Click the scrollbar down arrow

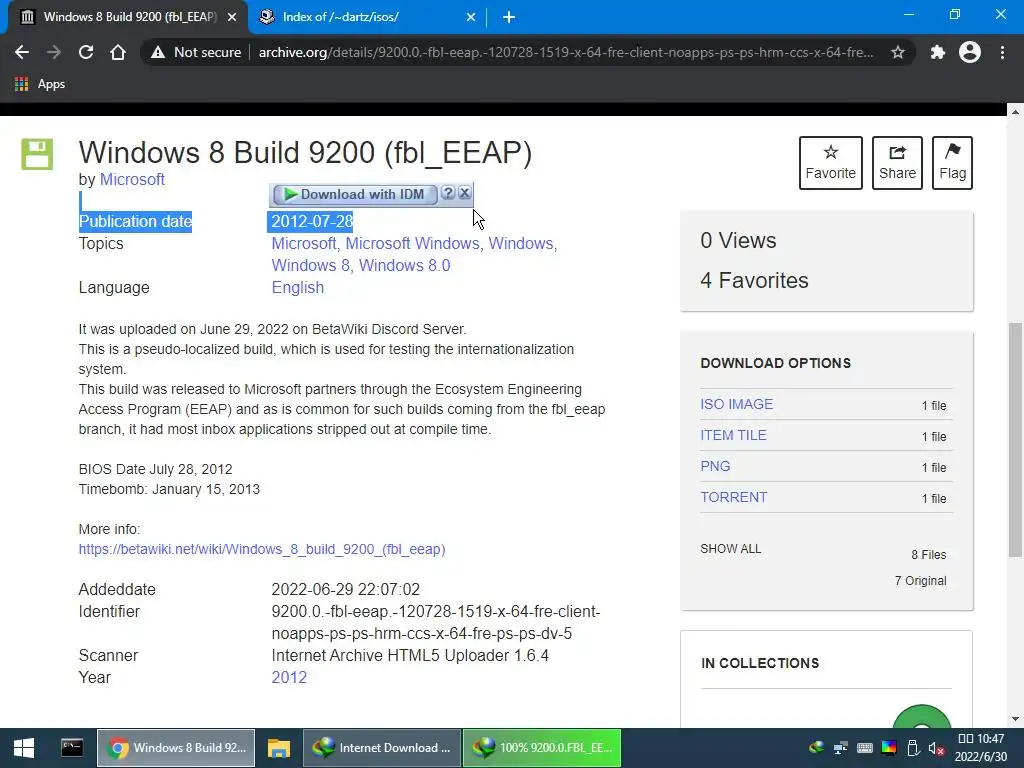point(1015,720)
